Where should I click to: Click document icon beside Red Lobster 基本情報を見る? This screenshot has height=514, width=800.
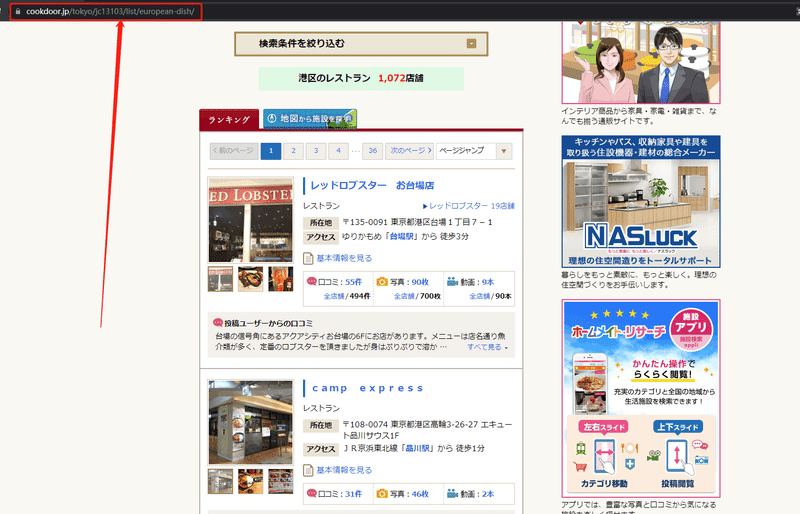pyautogui.click(x=308, y=259)
